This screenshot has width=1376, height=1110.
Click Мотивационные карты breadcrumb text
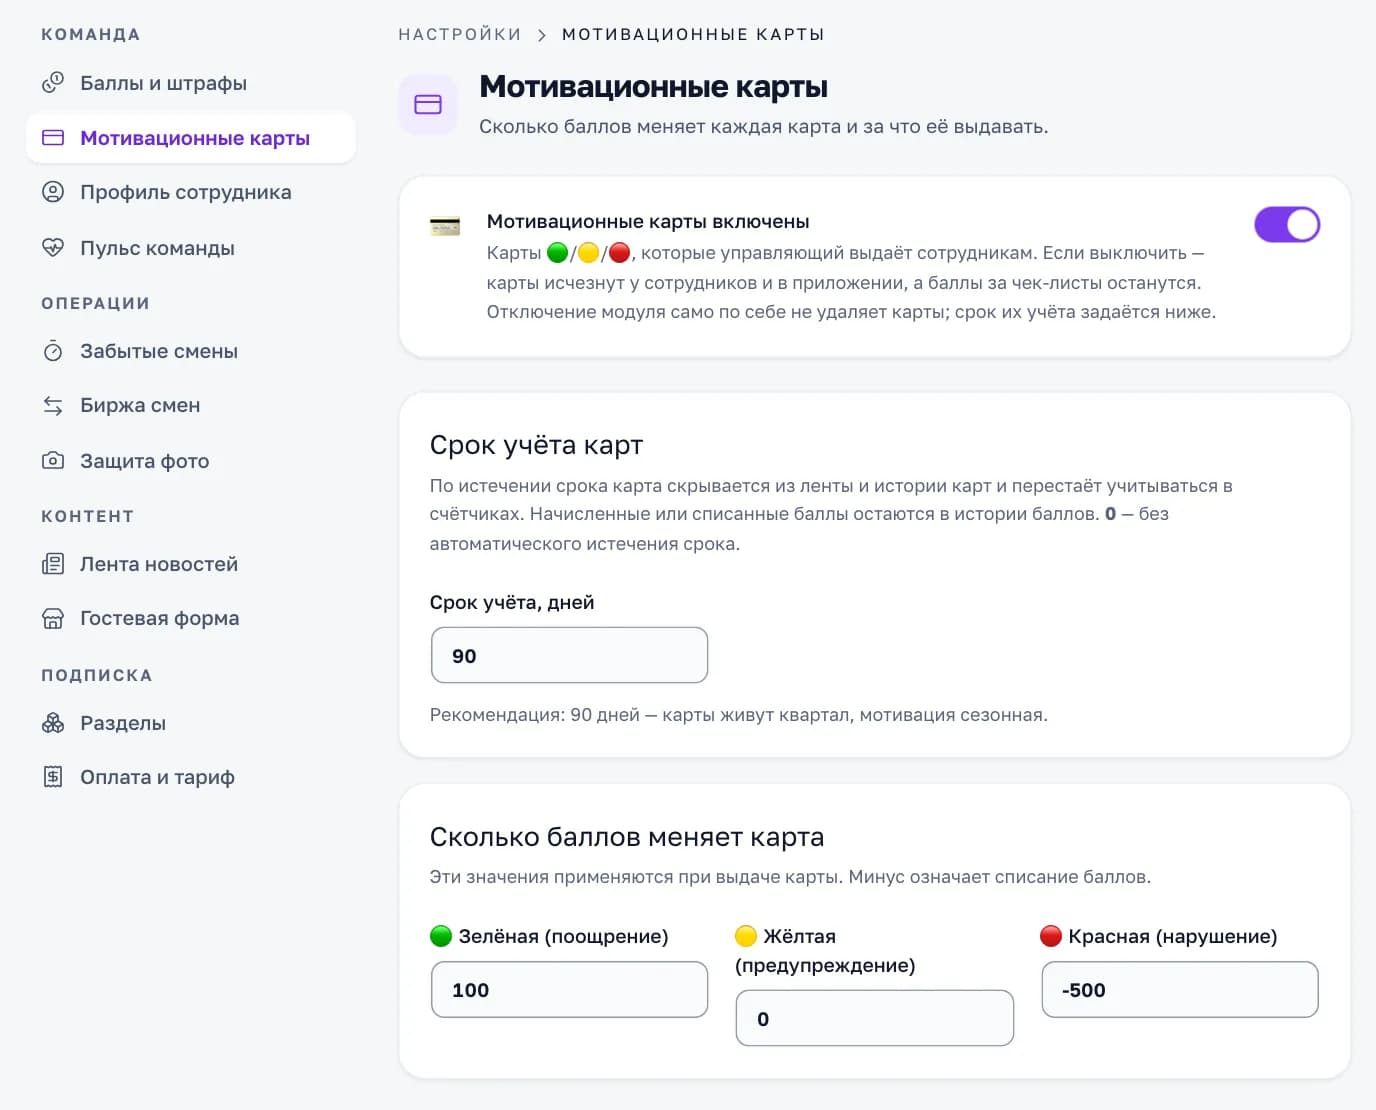[693, 34]
